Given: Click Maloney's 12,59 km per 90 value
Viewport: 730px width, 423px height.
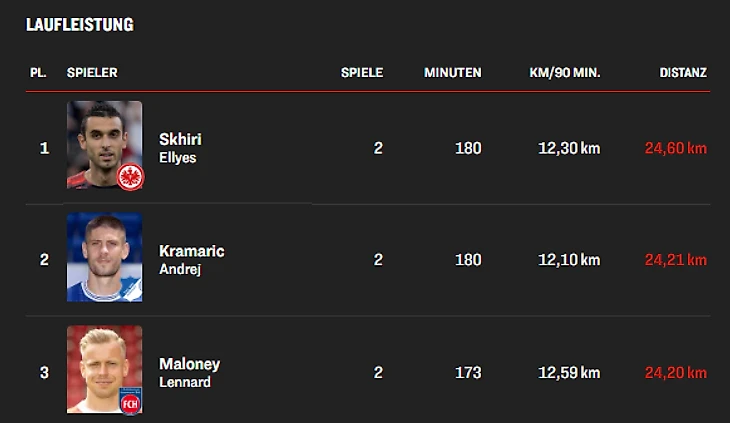Looking at the screenshot, I should pos(569,372).
